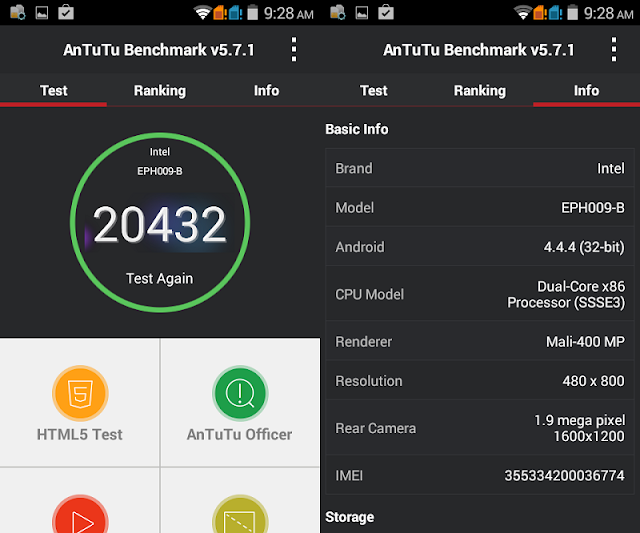Tap the Android 4.4.4 (32-bit) row
The height and width of the screenshot is (533, 640).
click(x=480, y=247)
